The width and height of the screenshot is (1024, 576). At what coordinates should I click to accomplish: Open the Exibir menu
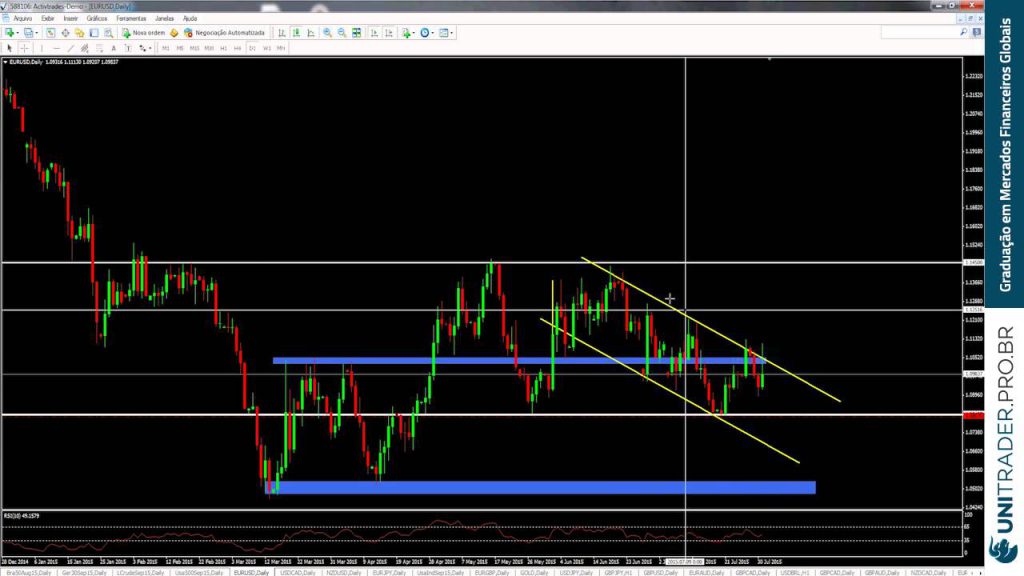point(48,18)
